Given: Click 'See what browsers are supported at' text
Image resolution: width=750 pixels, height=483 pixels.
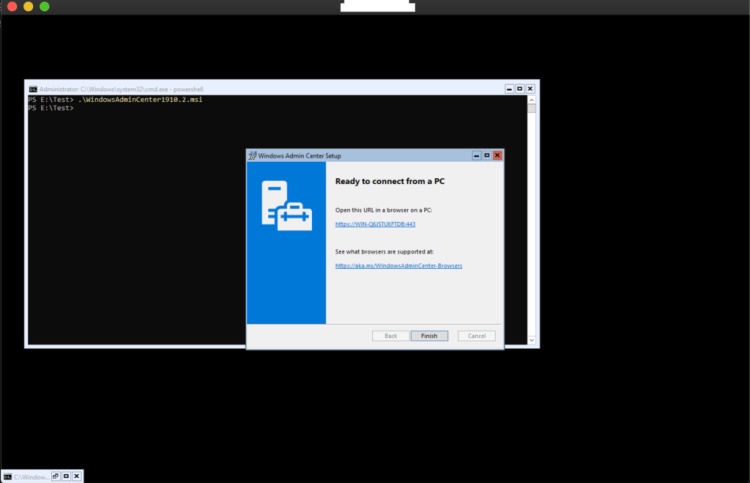Looking at the screenshot, I should tap(384, 252).
